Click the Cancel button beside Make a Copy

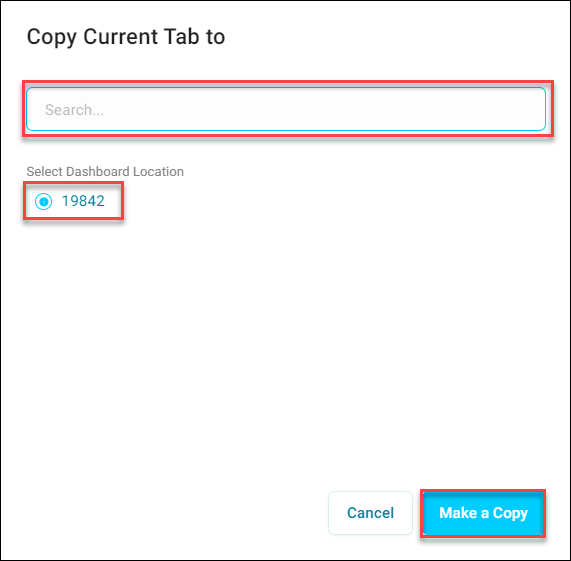coord(370,513)
